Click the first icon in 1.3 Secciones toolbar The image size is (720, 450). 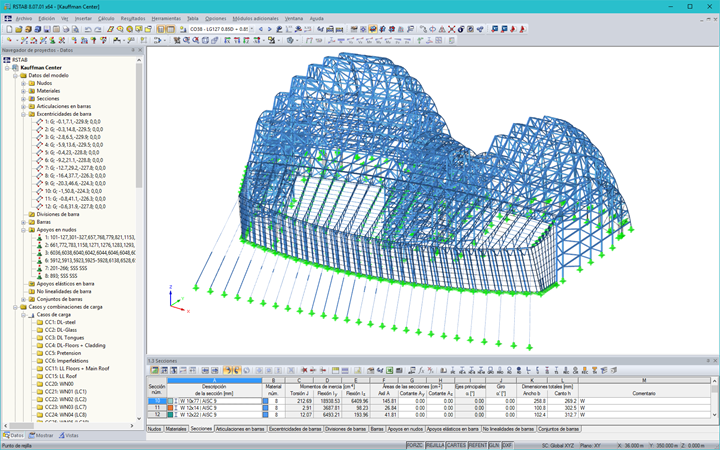[x=155, y=370]
